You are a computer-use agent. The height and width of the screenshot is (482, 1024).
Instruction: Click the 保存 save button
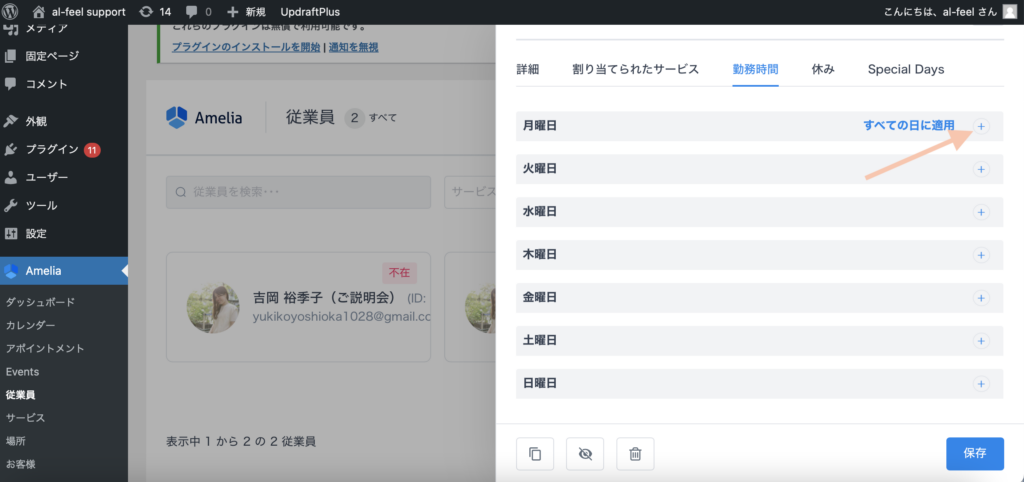click(974, 453)
